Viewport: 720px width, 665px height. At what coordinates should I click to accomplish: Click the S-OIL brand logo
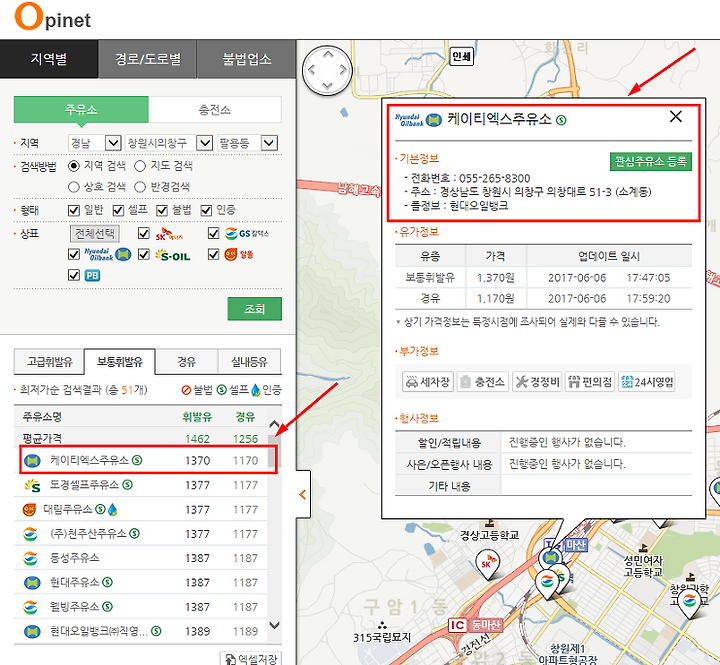point(173,255)
